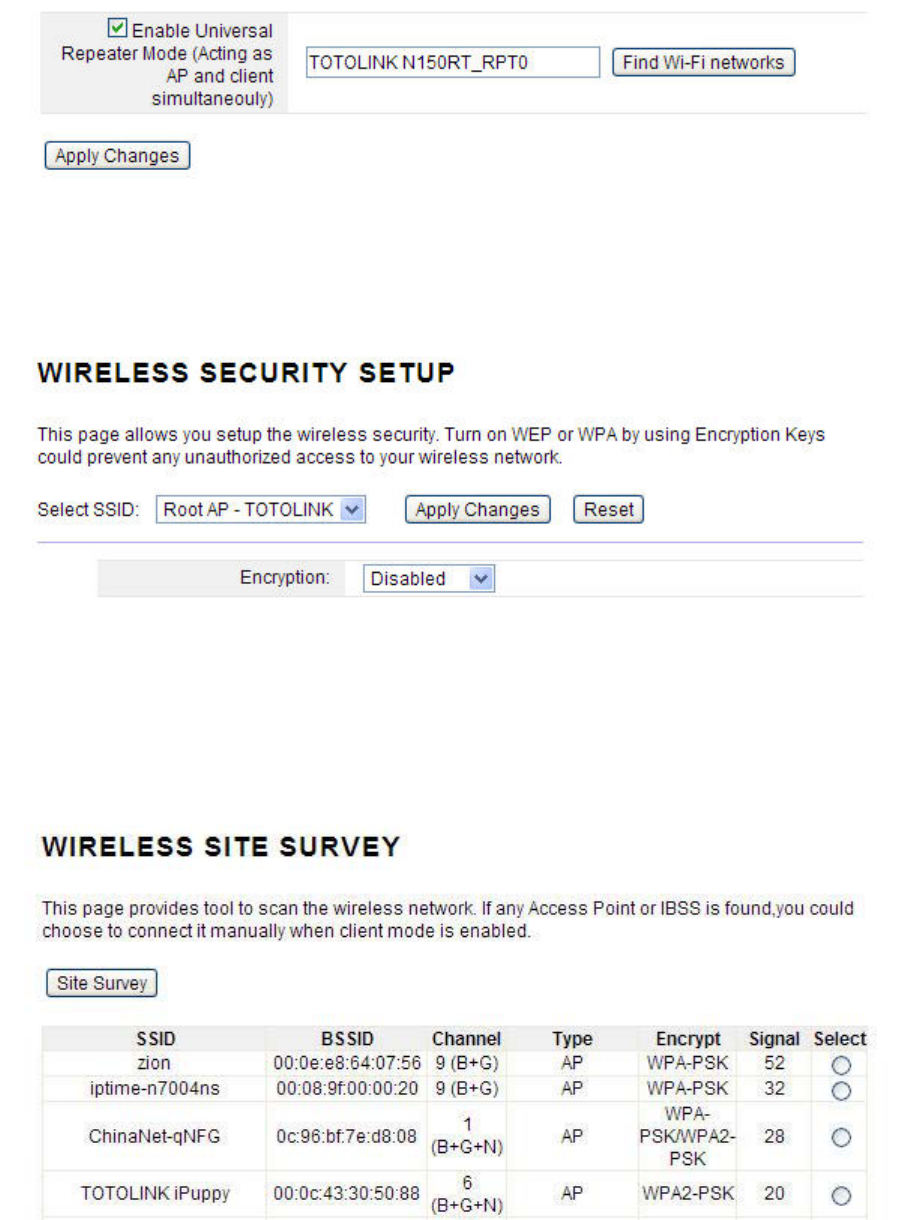Choose the ChinaNet-qNFG network radio button
Screen dimensions: 910x1220
pos(841,1137)
